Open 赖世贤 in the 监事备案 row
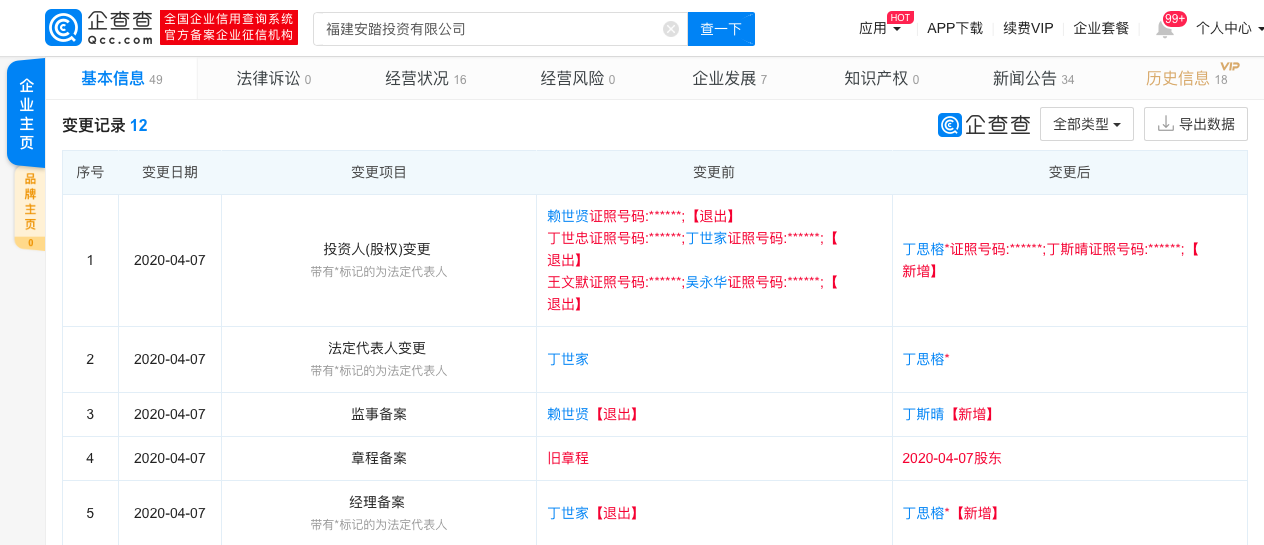The width and height of the screenshot is (1264, 545). (568, 414)
